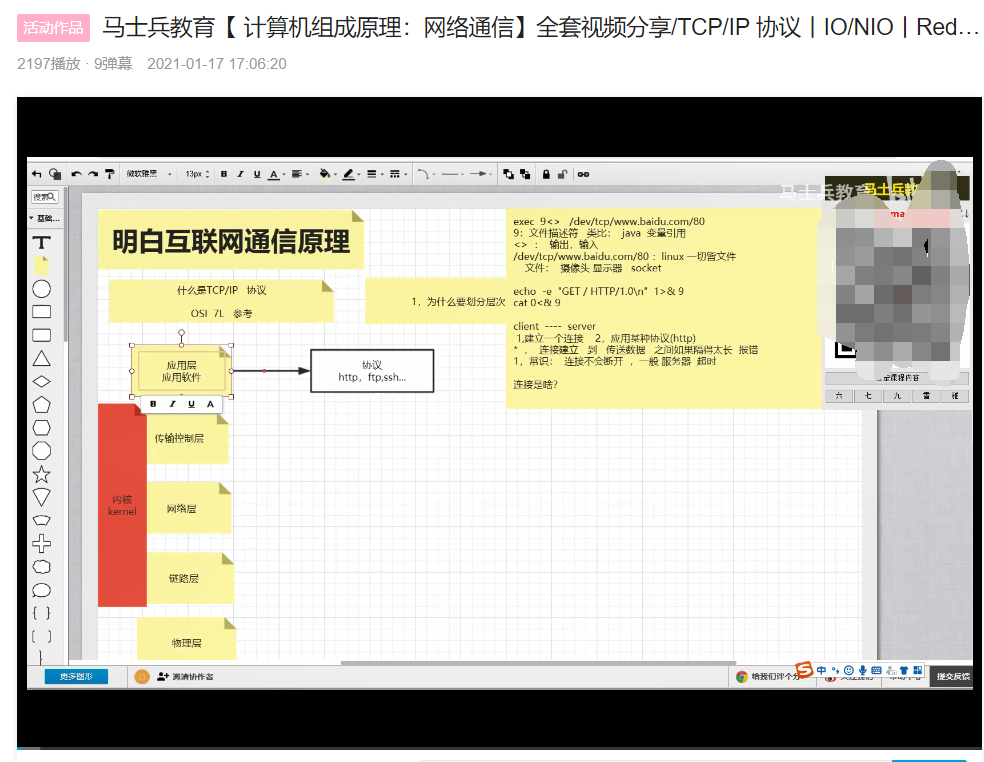
Task: Click the pink 活动作品 tag
Action: click(x=53, y=28)
